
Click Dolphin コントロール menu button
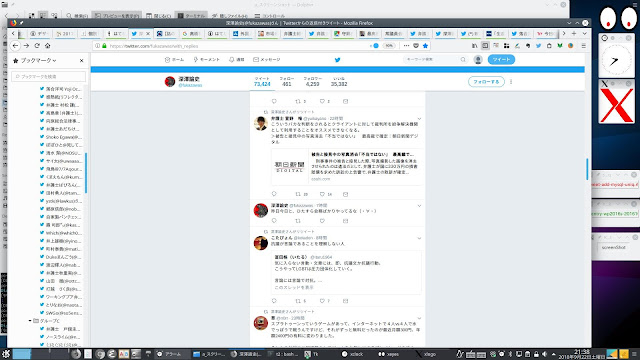pyautogui.click(x=269, y=16)
